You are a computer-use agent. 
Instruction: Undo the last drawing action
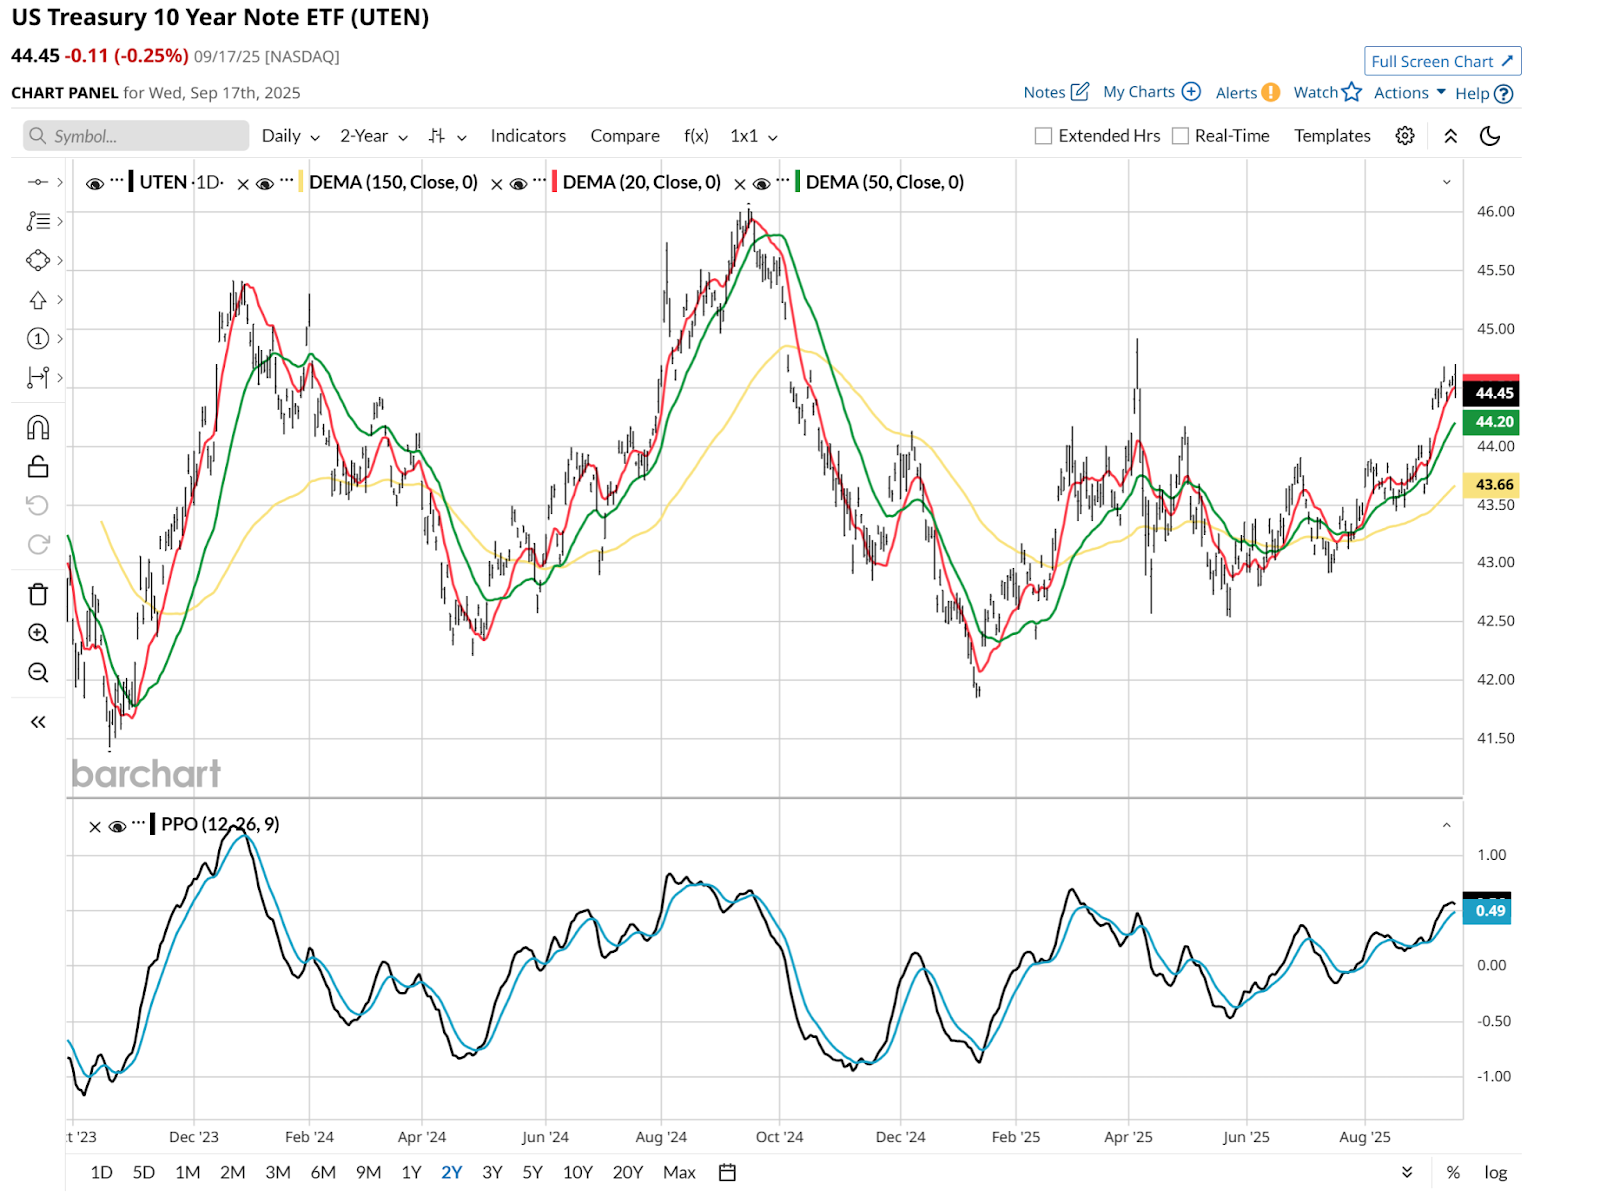tap(38, 506)
